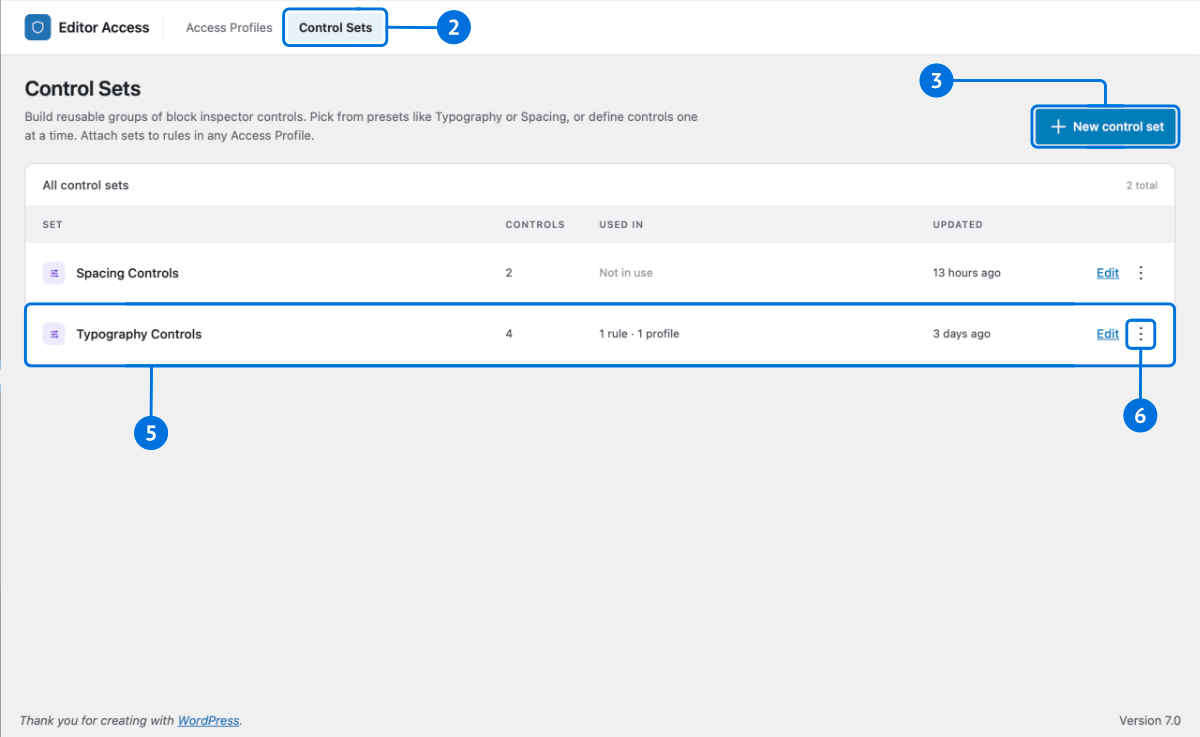Click the Spacing Controls set name
The height and width of the screenshot is (737, 1200).
click(x=127, y=273)
